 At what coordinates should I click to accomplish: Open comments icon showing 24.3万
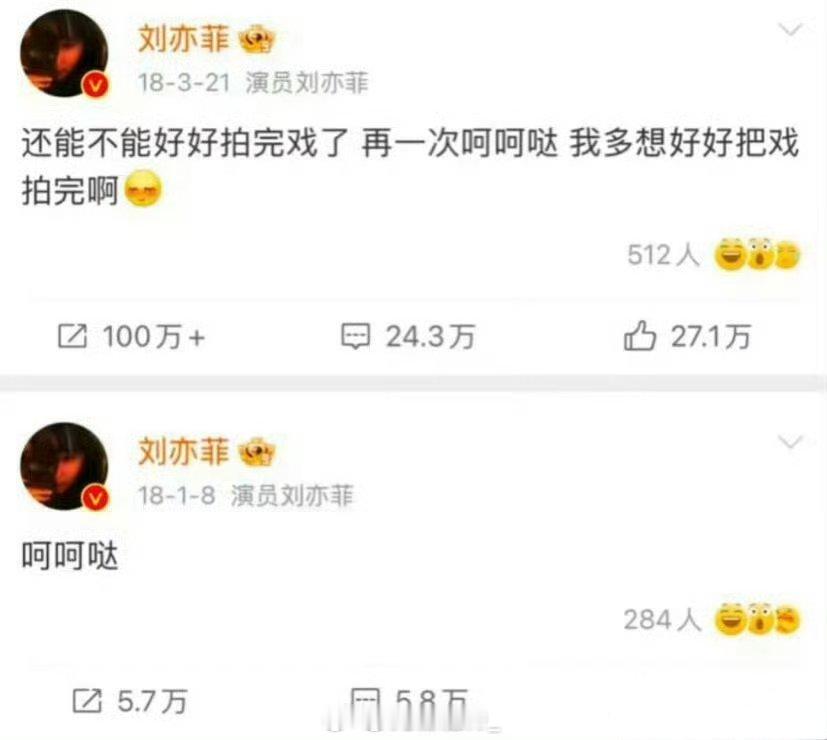355,336
